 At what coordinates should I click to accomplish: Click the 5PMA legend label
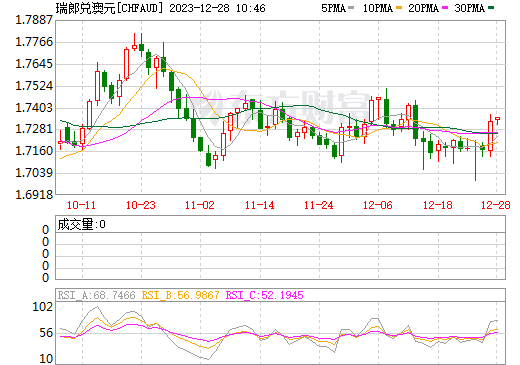pyautogui.click(x=333, y=8)
